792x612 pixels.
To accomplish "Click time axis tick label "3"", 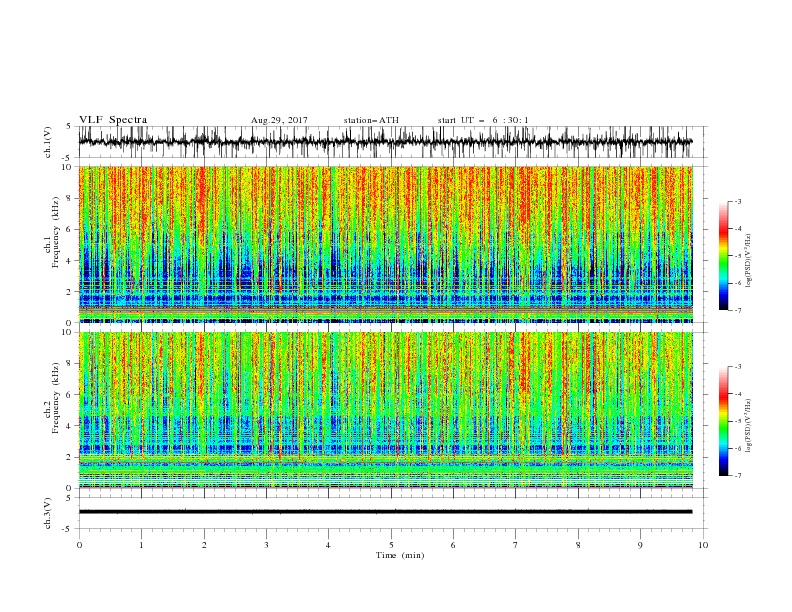I will [x=266, y=545].
